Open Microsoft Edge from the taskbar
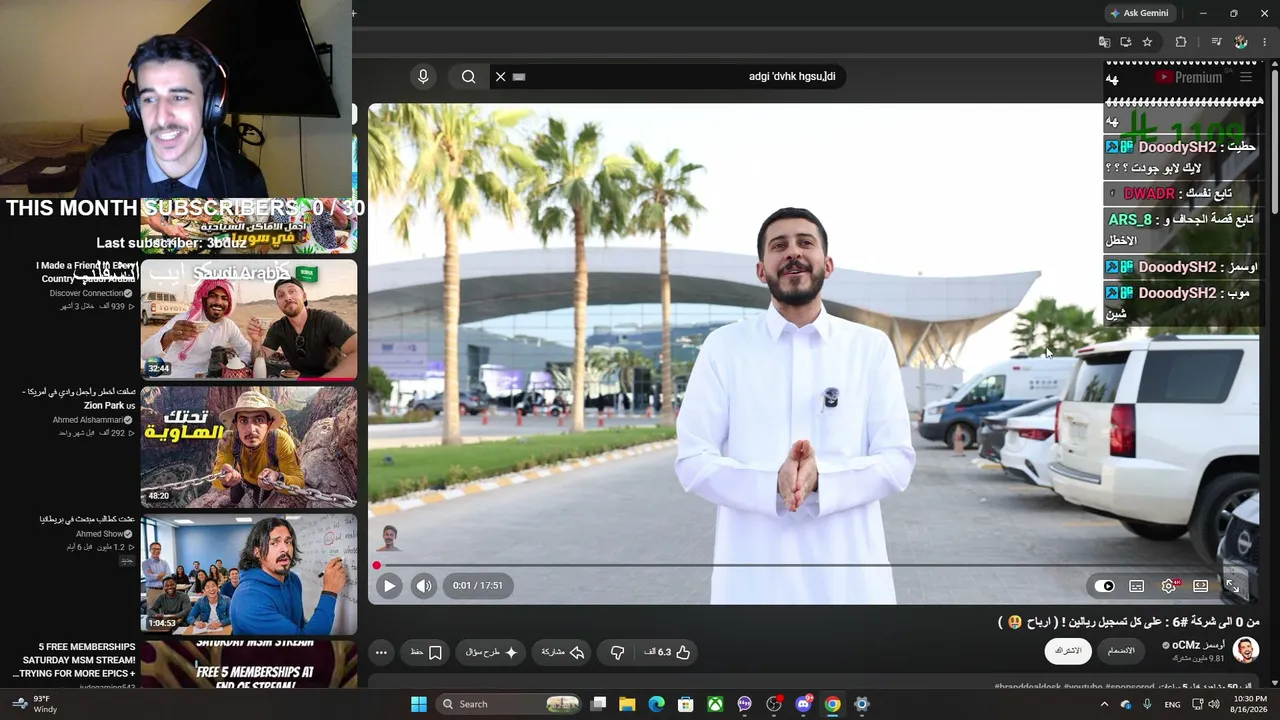Screen dimensions: 1280x720 (656, 704)
